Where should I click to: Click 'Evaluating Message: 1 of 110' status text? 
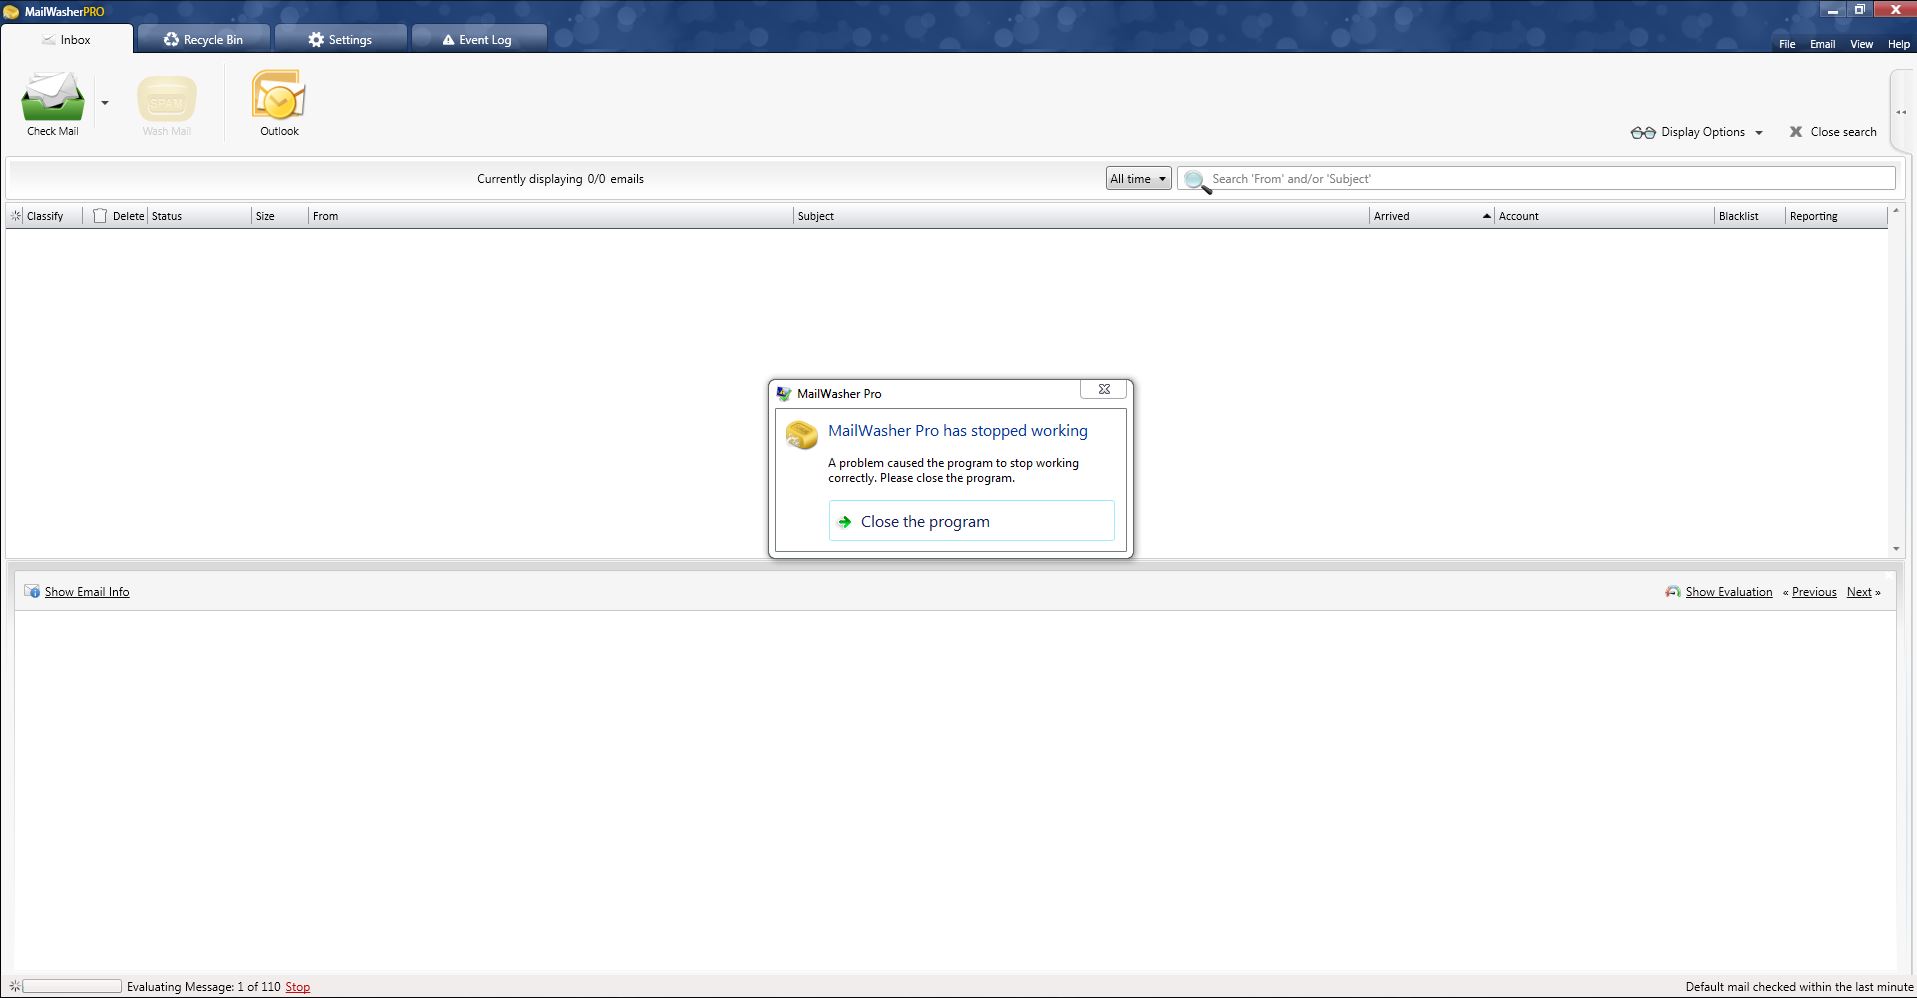tap(203, 987)
